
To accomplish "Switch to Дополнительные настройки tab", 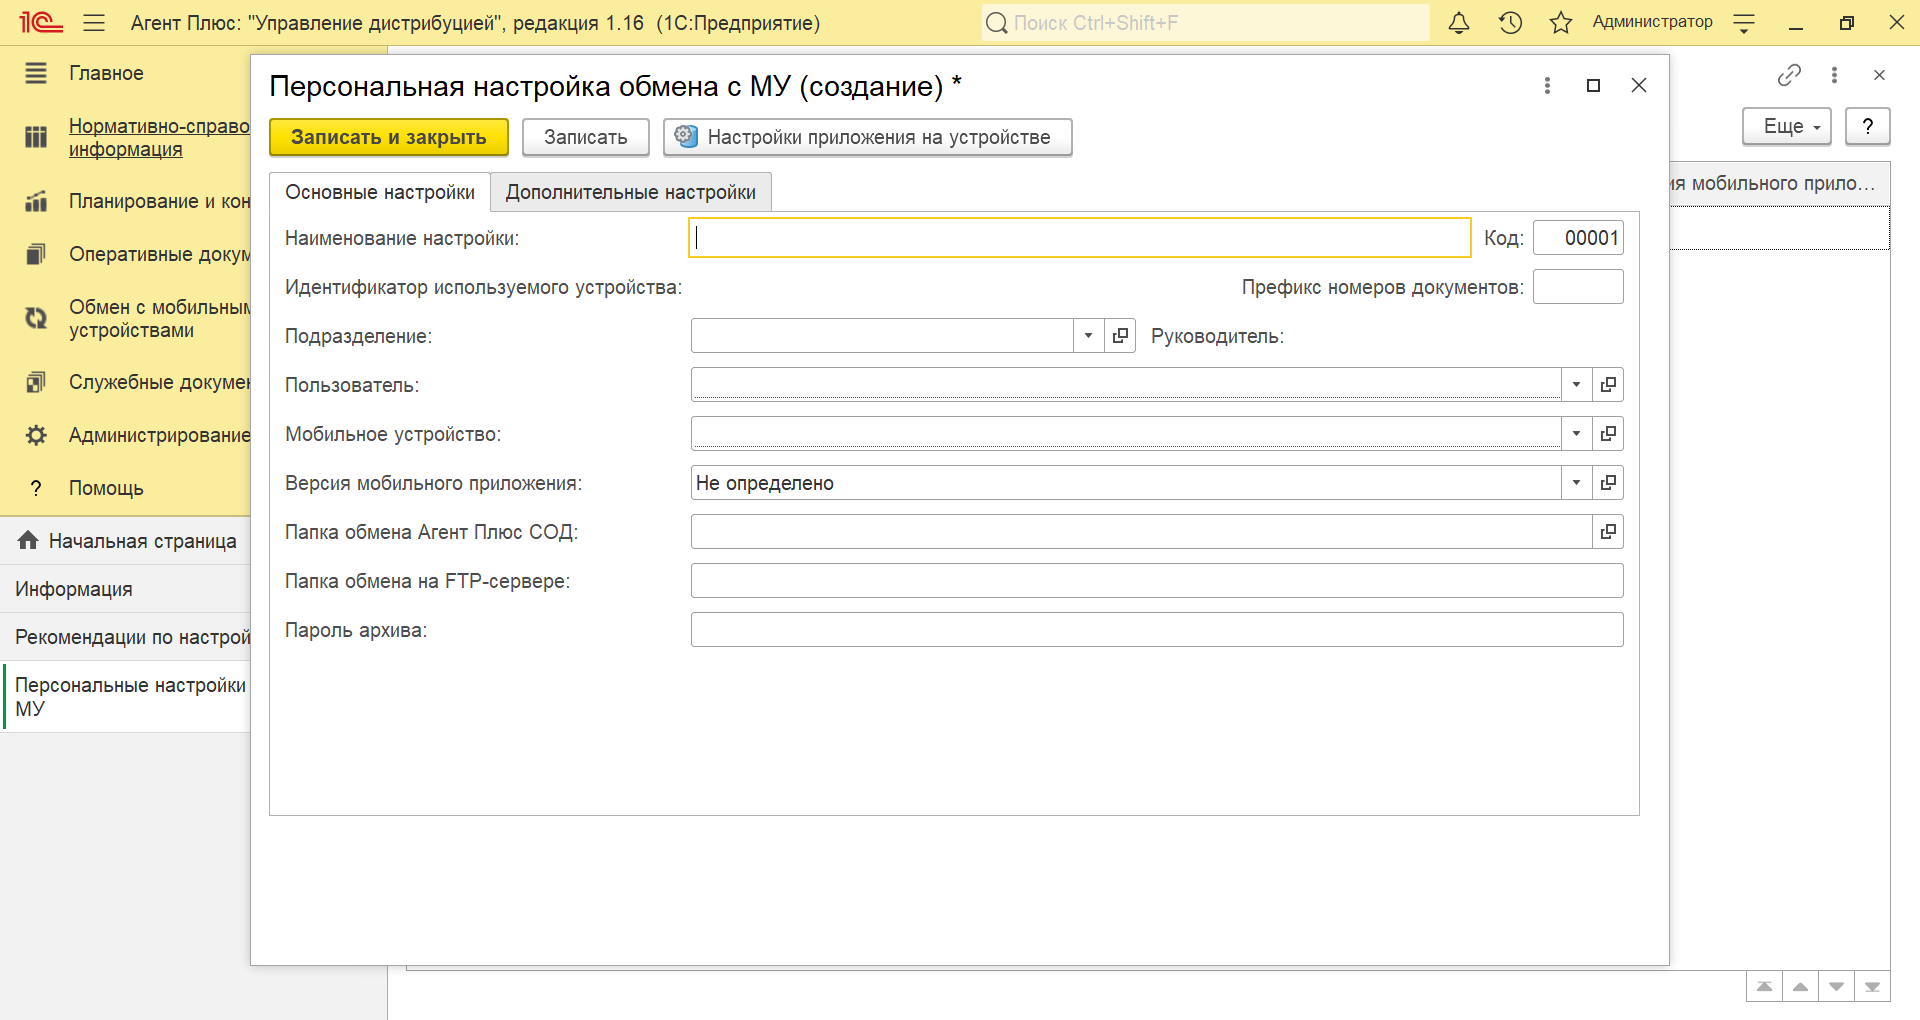I will [631, 192].
